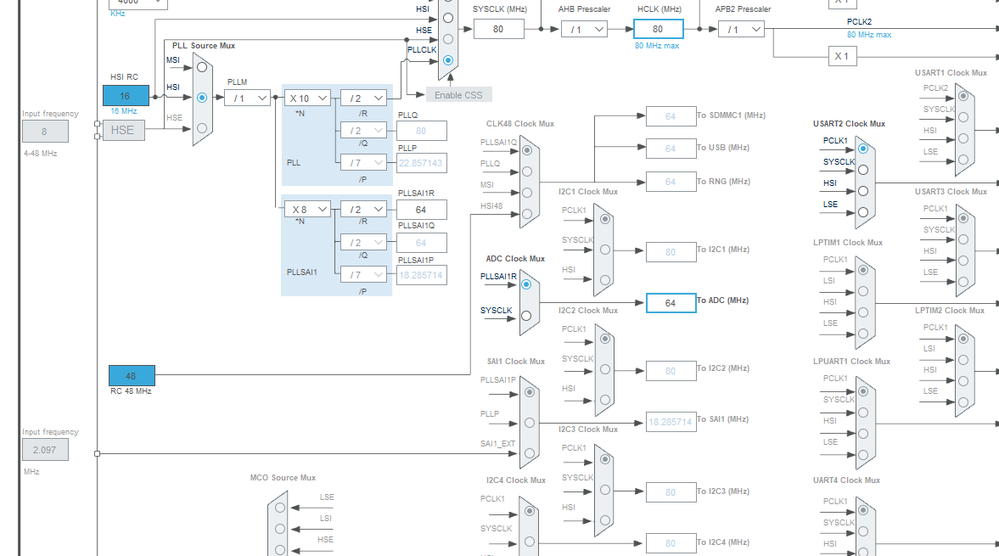This screenshot has height=556, width=999.
Task: Select HSI in I2C1 Clock Mux
Action: pos(605,280)
